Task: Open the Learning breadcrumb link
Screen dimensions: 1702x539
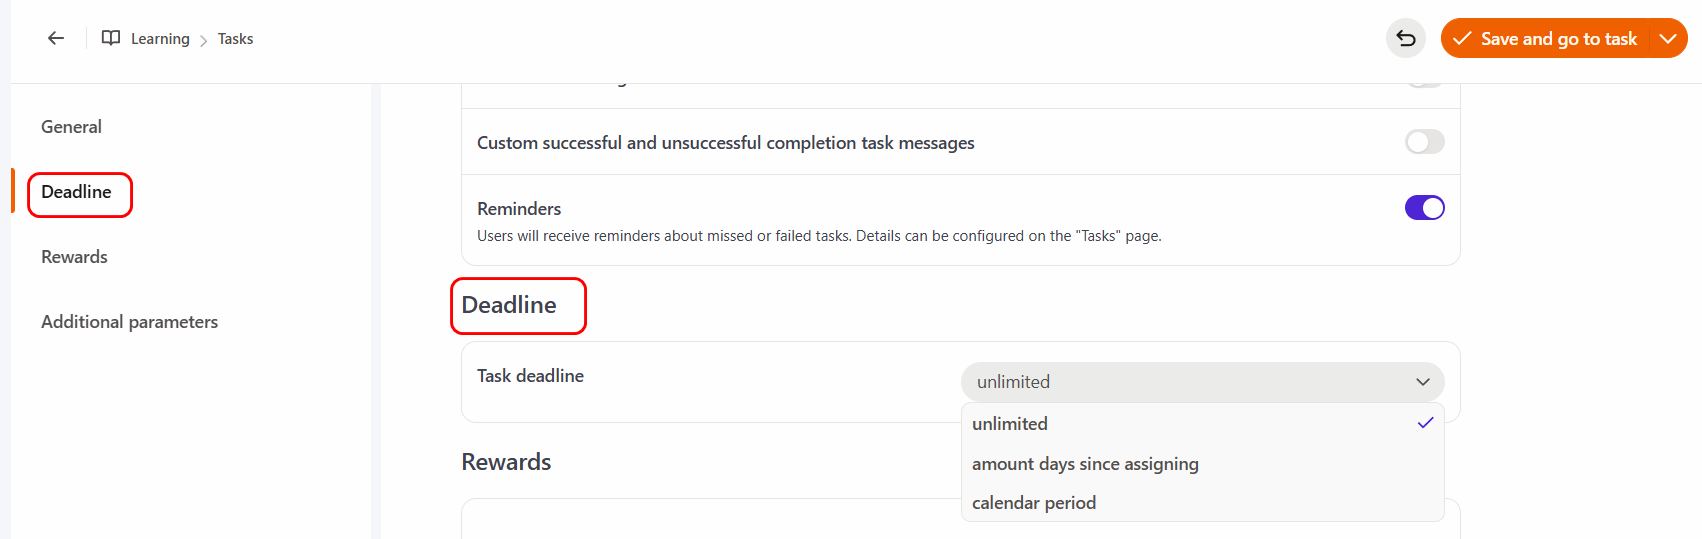Action: pyautogui.click(x=160, y=39)
